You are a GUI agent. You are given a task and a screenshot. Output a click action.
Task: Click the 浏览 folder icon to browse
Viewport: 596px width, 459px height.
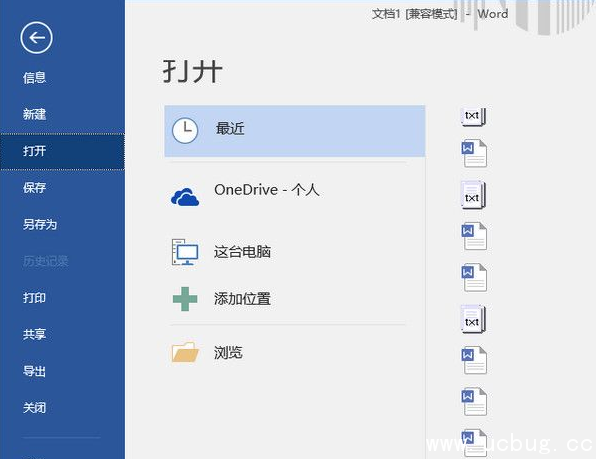pyautogui.click(x=185, y=352)
